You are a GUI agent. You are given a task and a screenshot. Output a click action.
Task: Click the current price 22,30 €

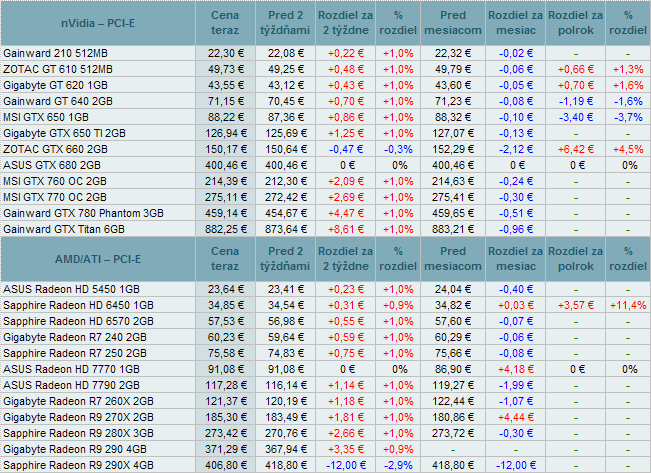[x=226, y=53]
